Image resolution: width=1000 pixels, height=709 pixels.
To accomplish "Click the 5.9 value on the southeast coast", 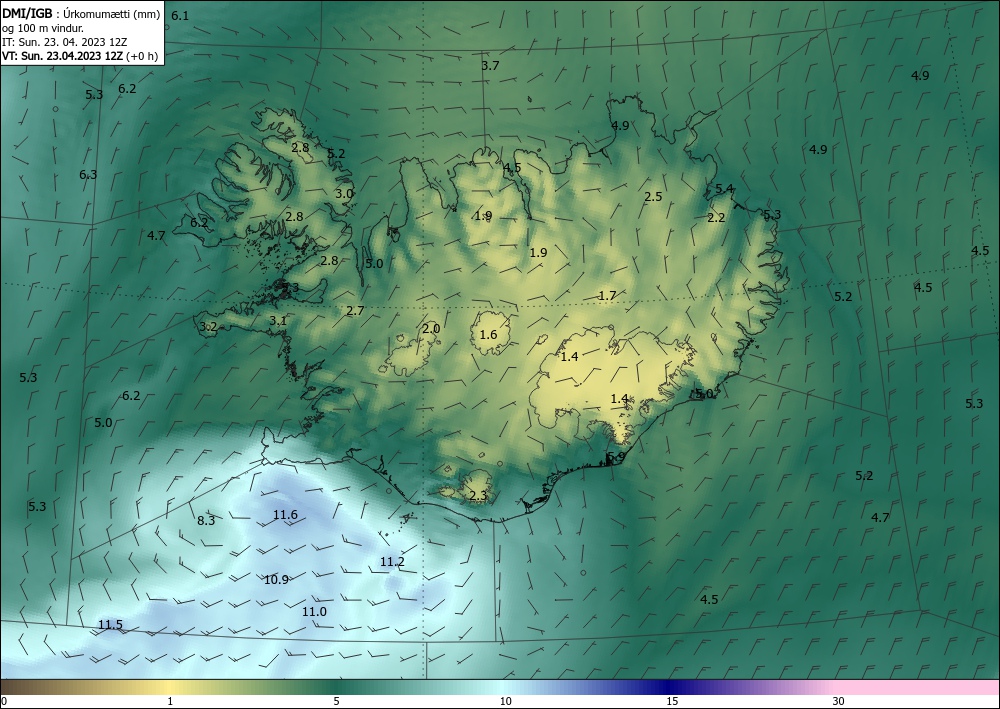I will (x=616, y=457).
